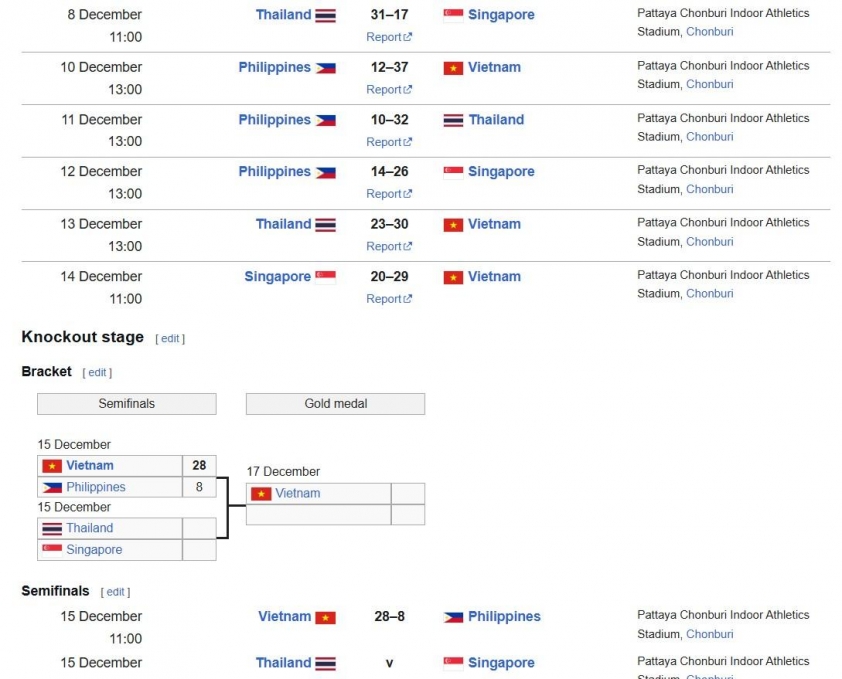Screen dimensions: 842x679
Task: Click the Gold medal bracket header box
Action: 335,404
